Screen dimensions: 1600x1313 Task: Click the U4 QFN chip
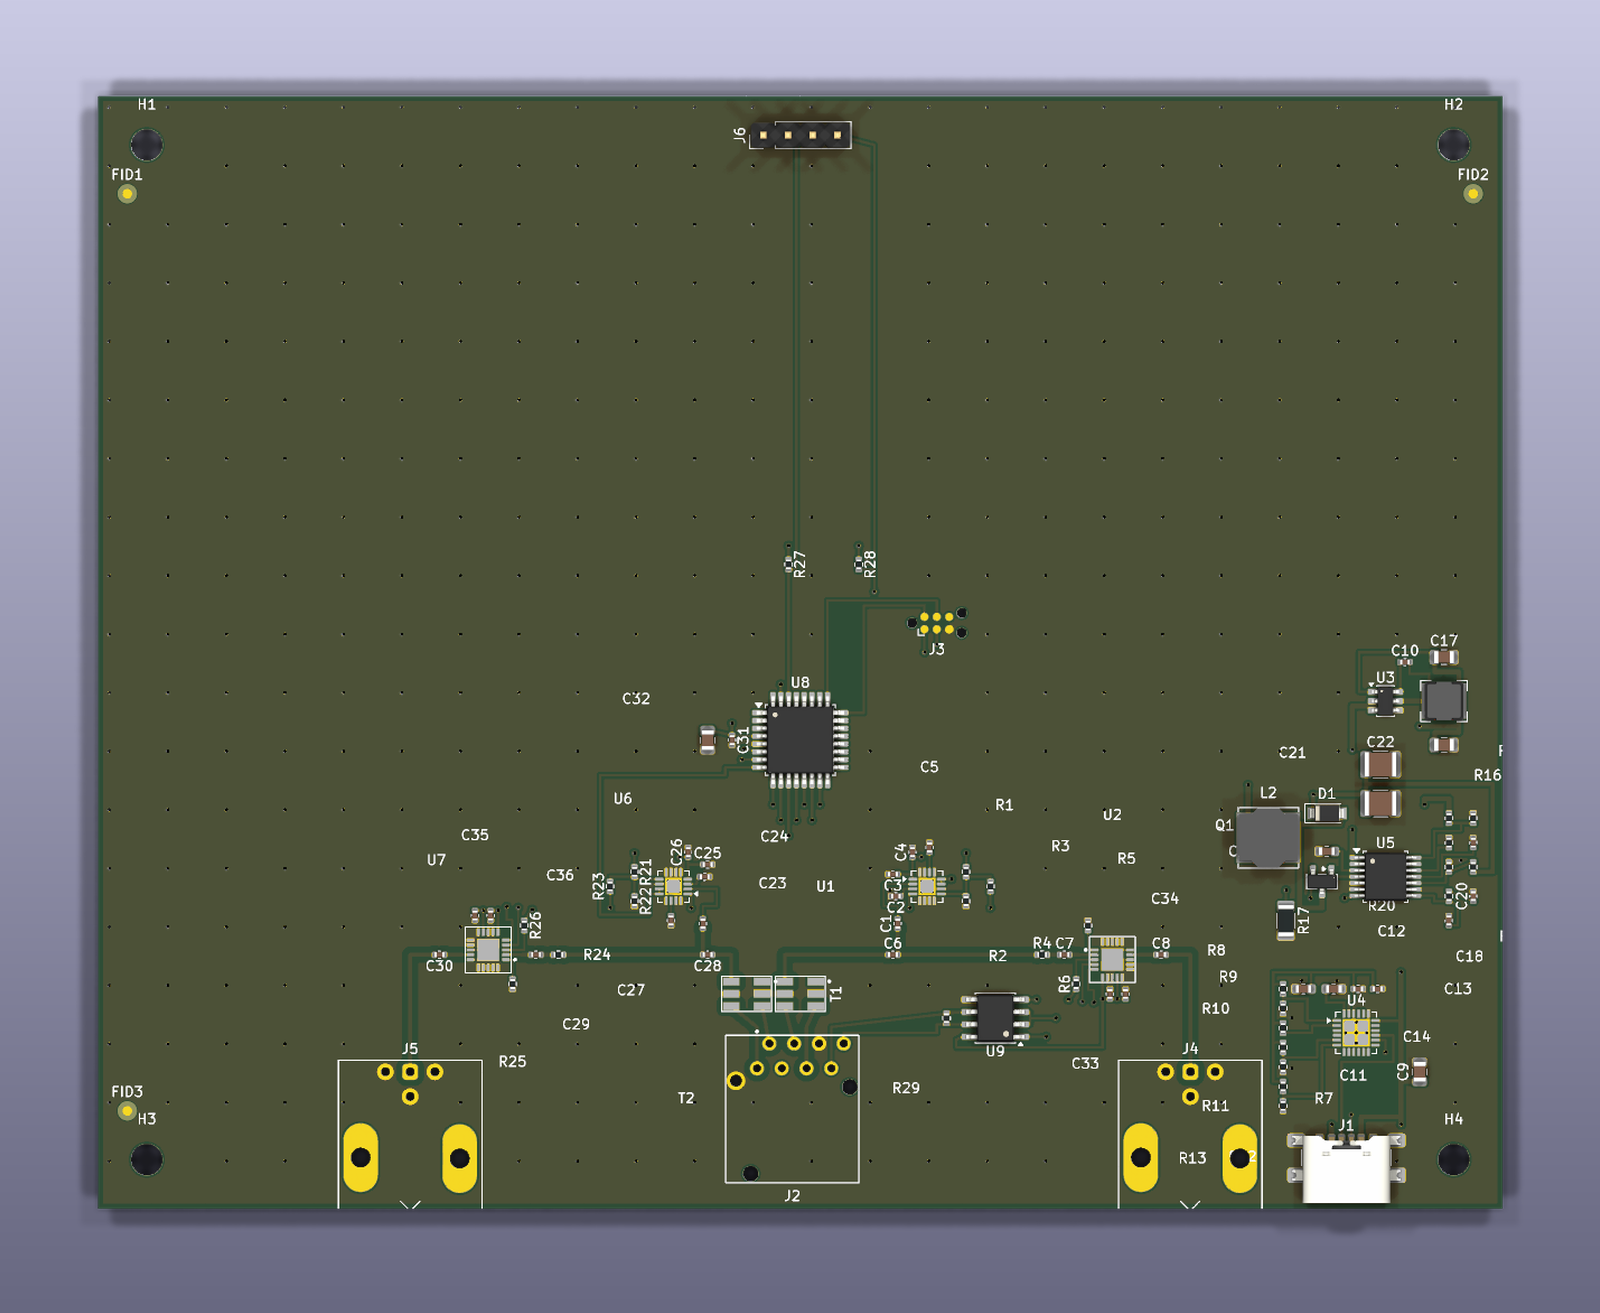point(1355,1032)
